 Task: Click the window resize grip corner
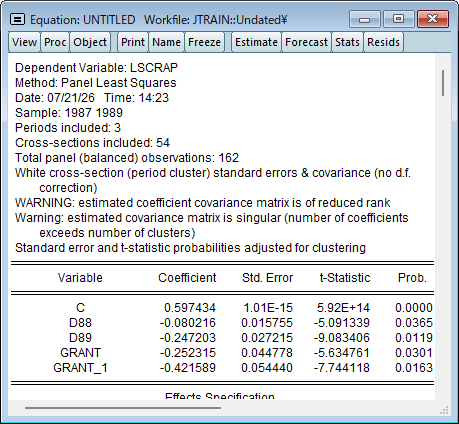pos(444,410)
